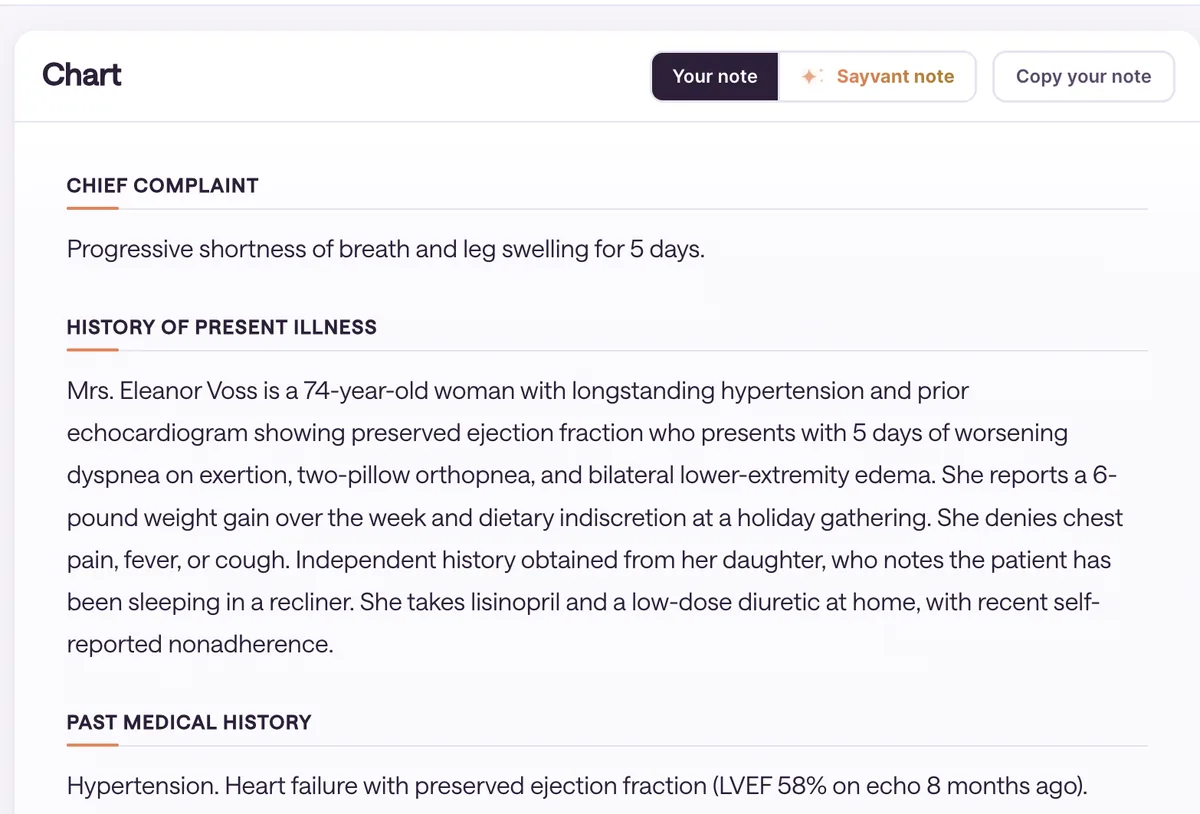Click the orange underline under PAST MEDICAL HISTORY

[x=93, y=745]
